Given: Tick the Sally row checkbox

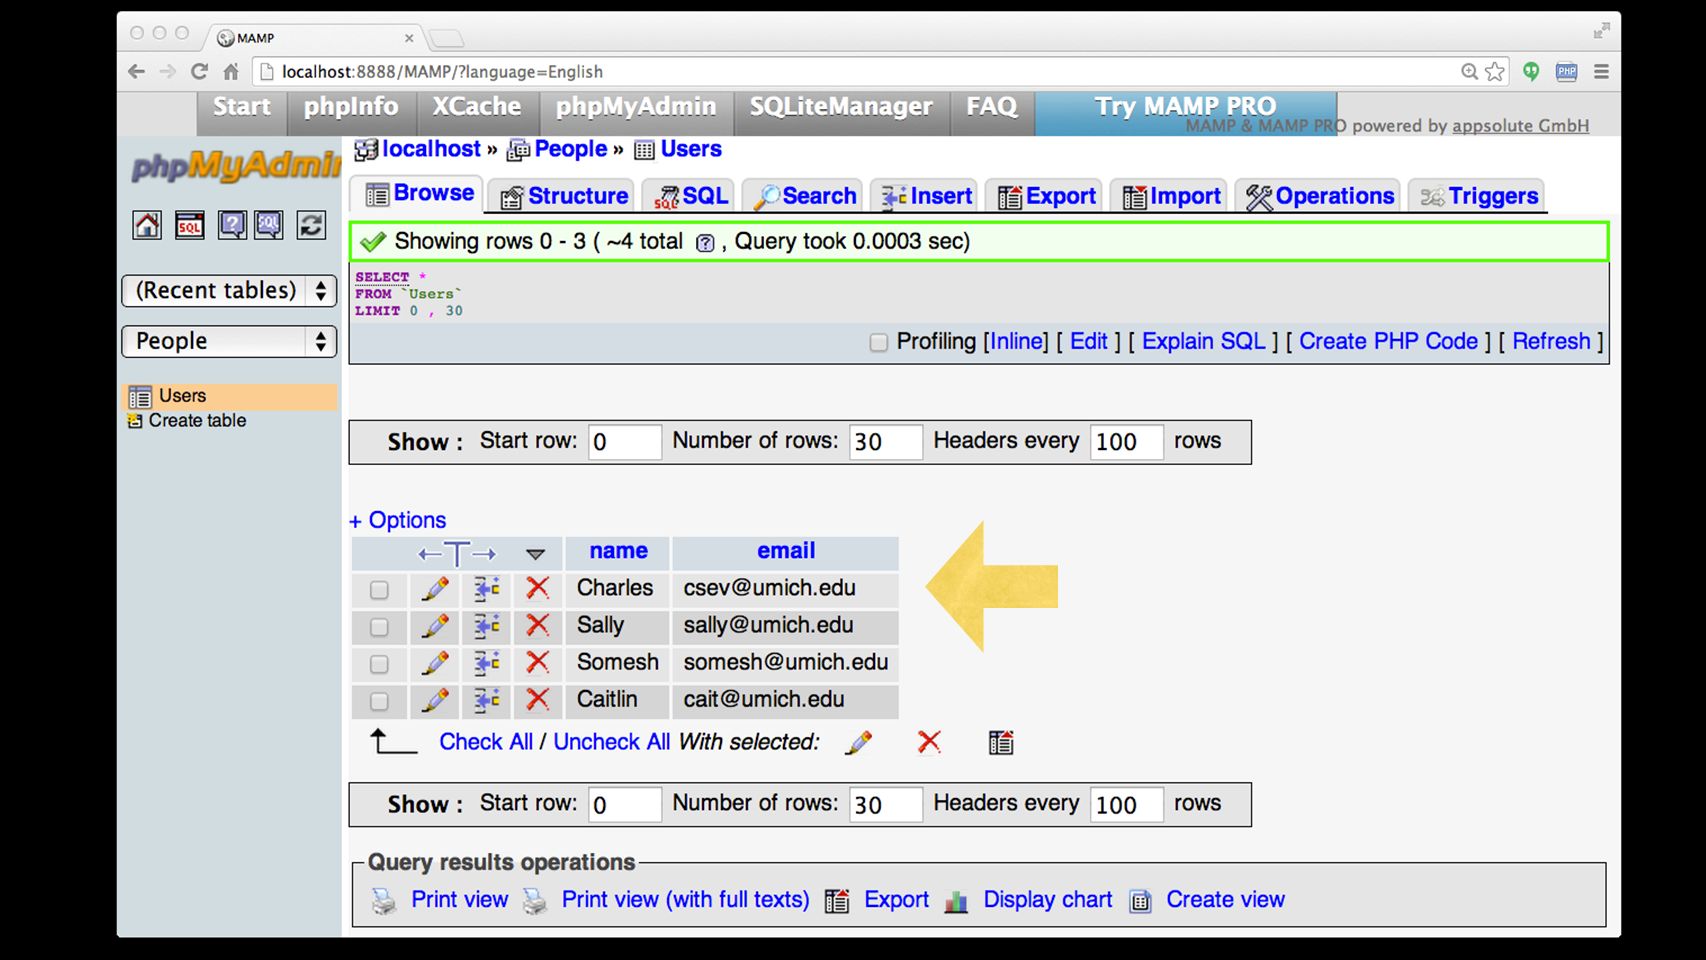Looking at the screenshot, I should pyautogui.click(x=379, y=627).
